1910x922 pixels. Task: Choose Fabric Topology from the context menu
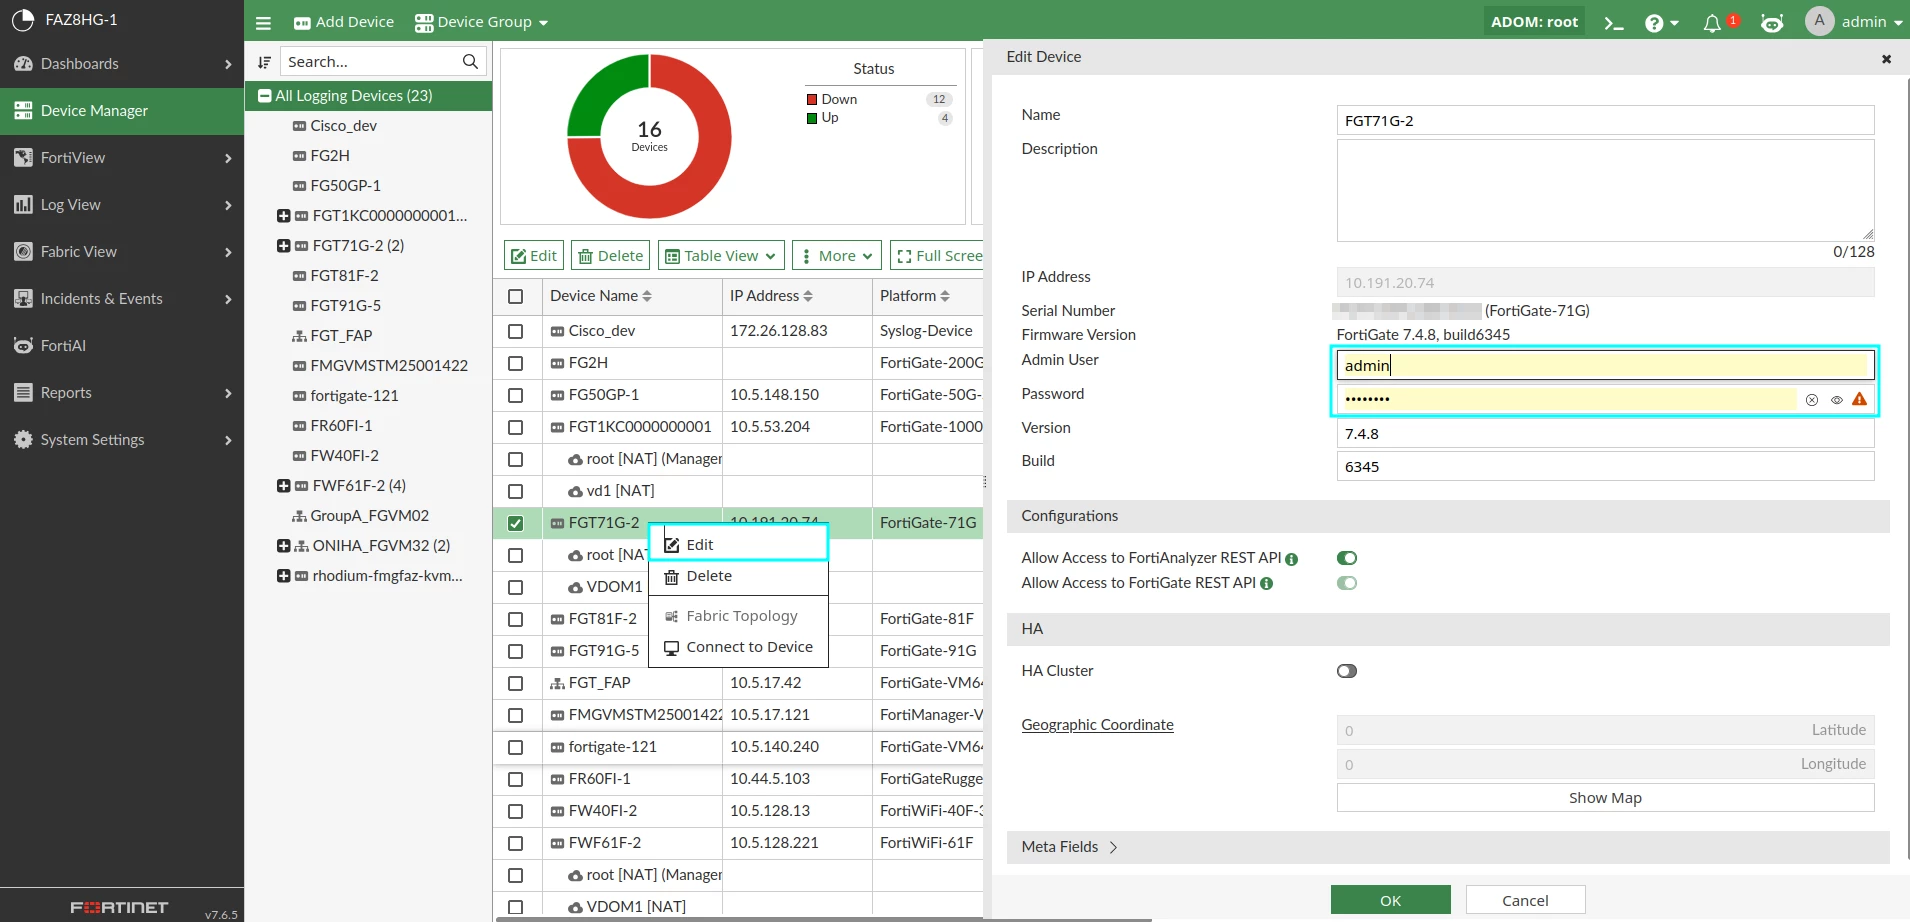pyautogui.click(x=738, y=616)
